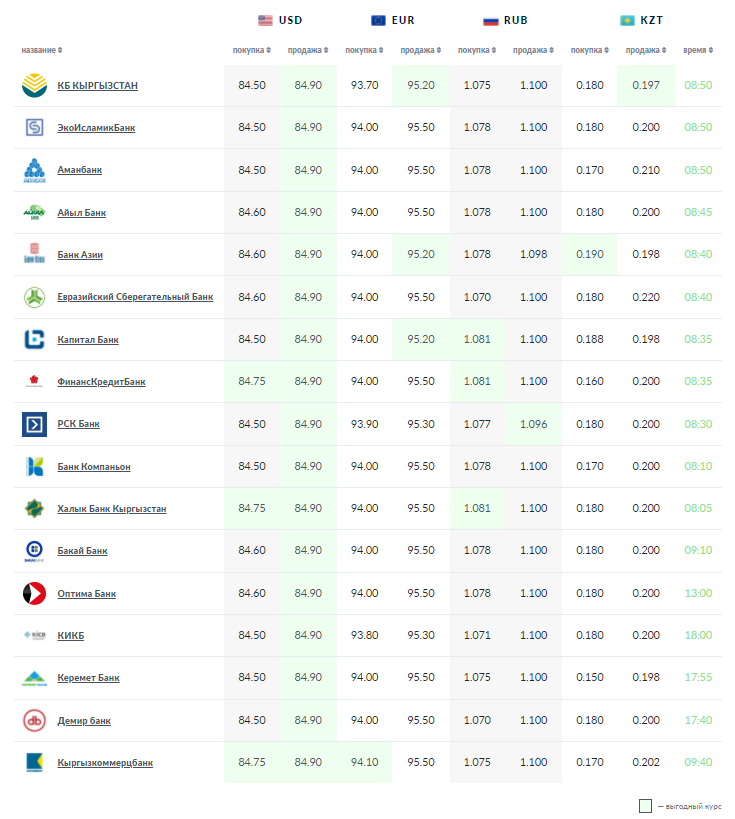Click the KB Kyrgyzstan bank logo
This screenshot has width=735, height=819.
pyautogui.click(x=34, y=86)
